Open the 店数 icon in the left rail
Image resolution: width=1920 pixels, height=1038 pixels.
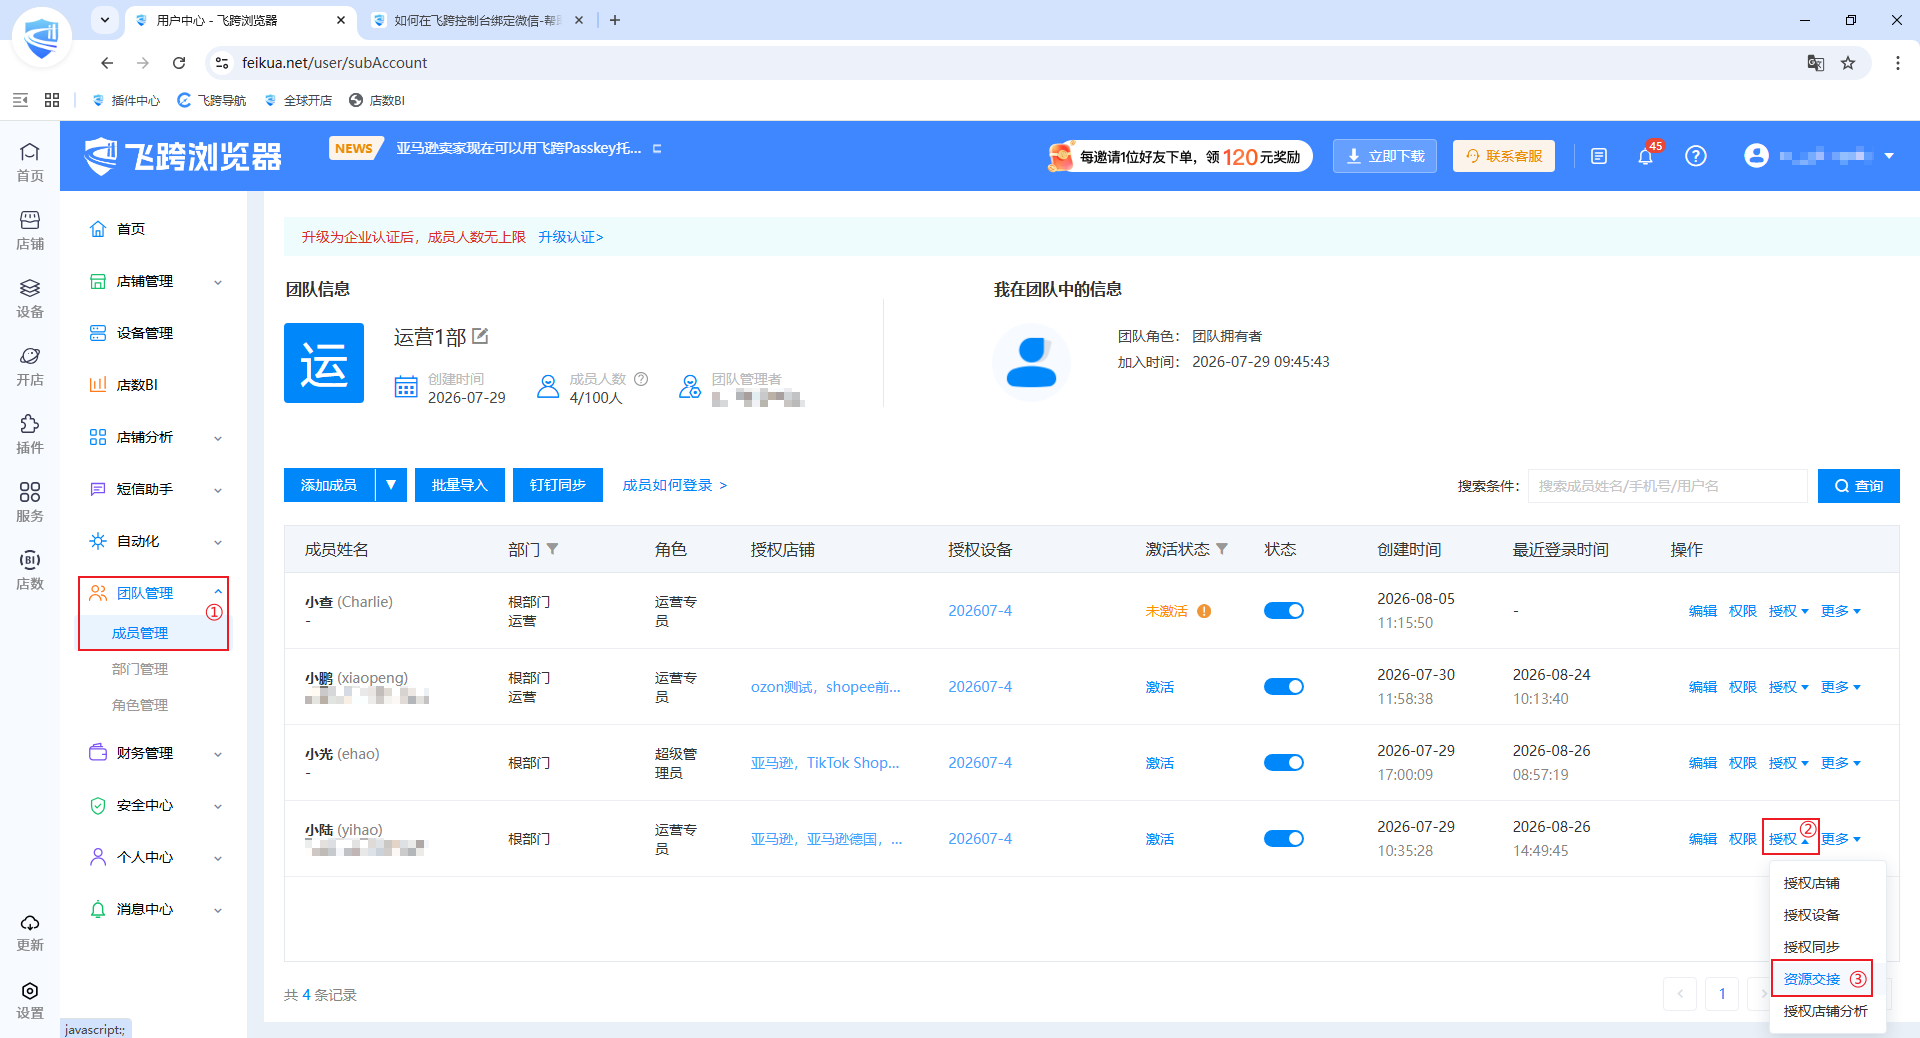point(30,569)
